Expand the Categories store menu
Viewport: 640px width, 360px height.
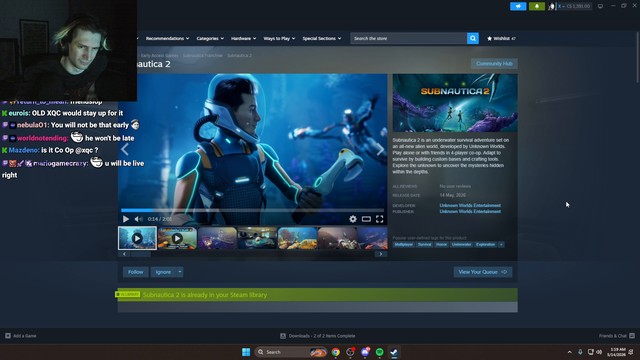coord(210,38)
